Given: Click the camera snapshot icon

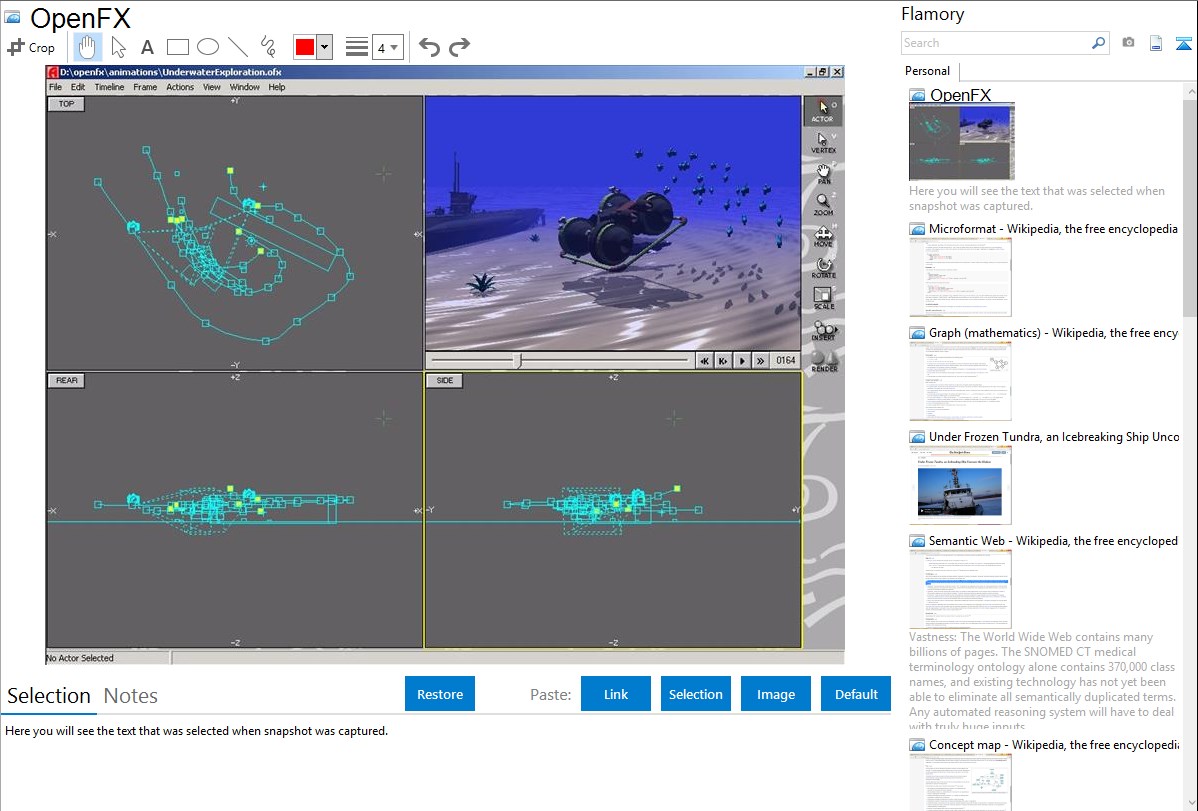Looking at the screenshot, I should [x=1128, y=43].
